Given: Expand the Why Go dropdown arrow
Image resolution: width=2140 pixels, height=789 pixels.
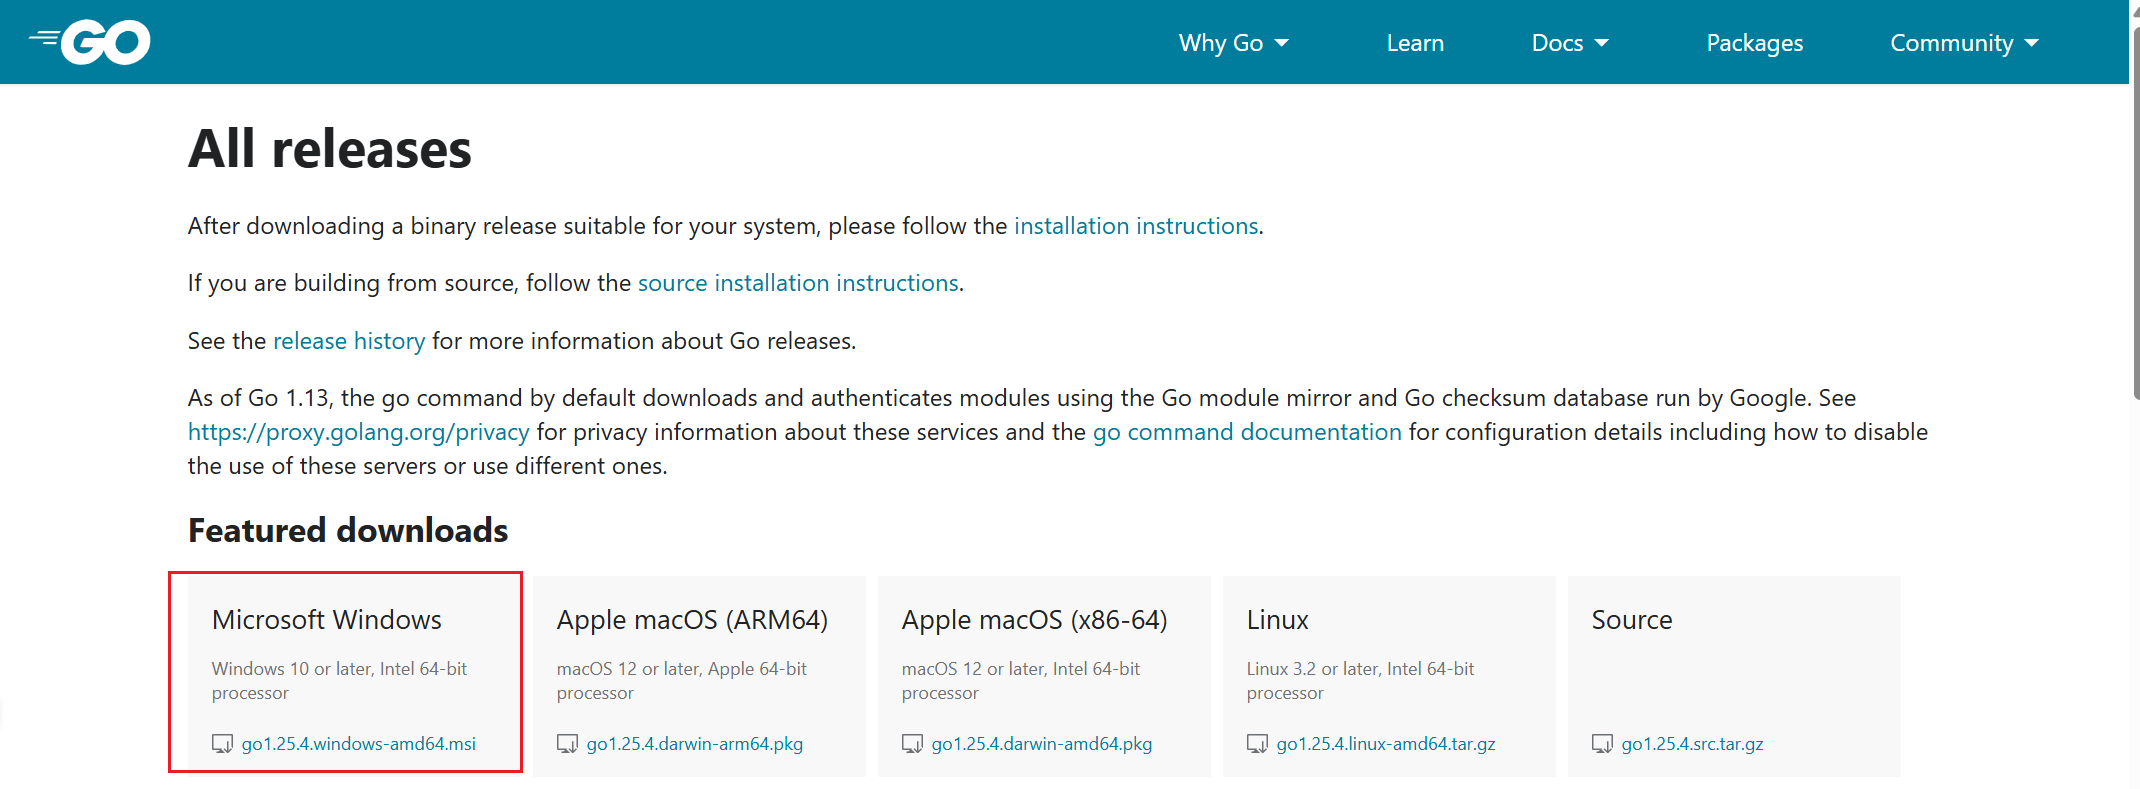Looking at the screenshot, I should point(1282,43).
